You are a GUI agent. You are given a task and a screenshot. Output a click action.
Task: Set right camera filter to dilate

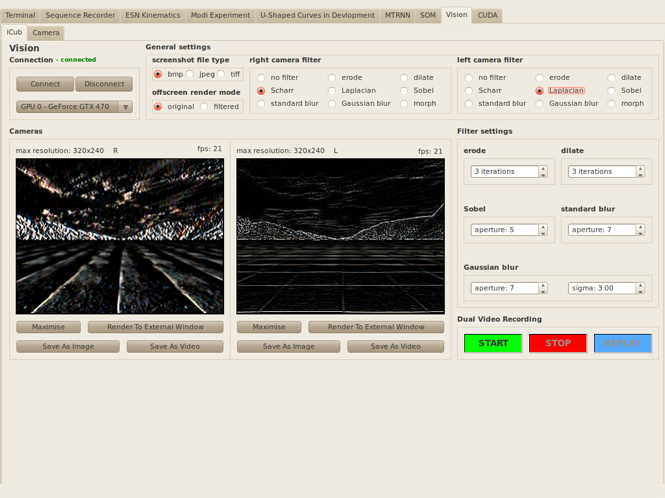pos(404,78)
